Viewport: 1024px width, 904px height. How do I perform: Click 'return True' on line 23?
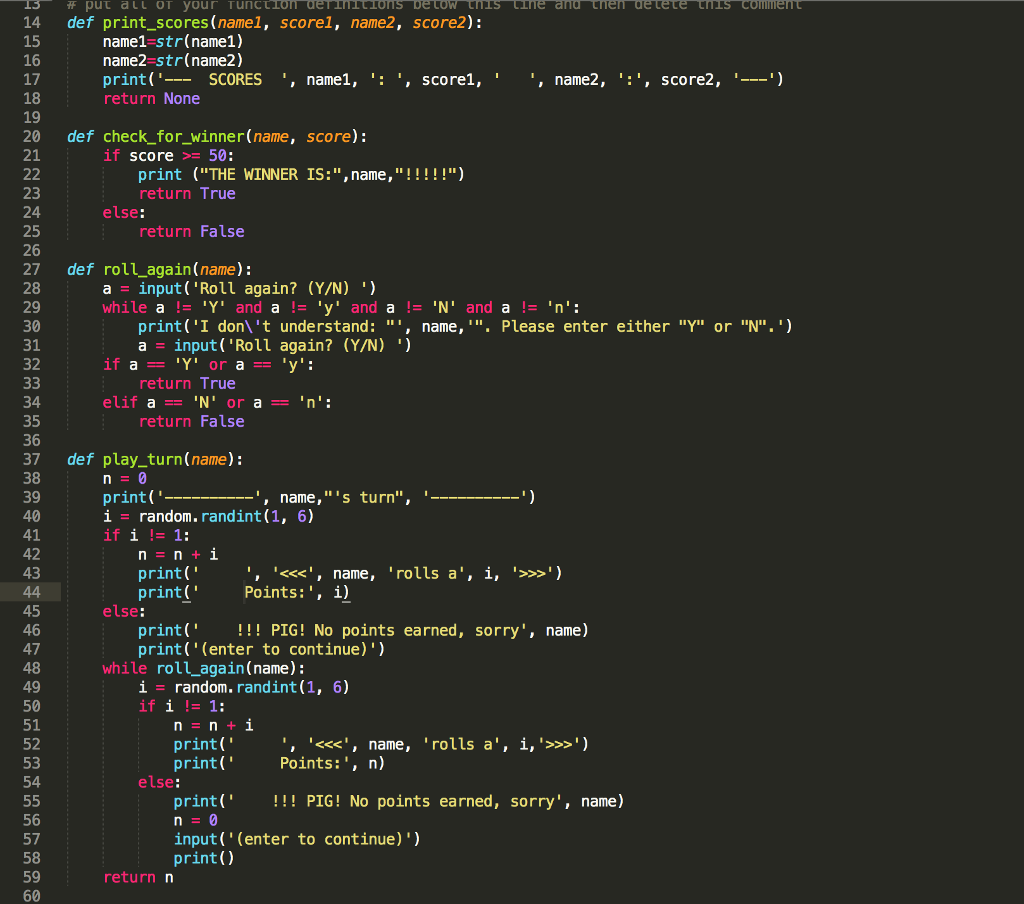click(x=187, y=193)
